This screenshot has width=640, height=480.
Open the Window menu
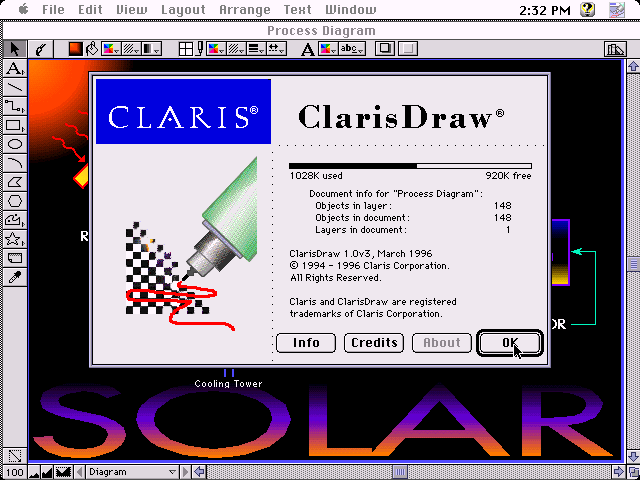click(351, 9)
